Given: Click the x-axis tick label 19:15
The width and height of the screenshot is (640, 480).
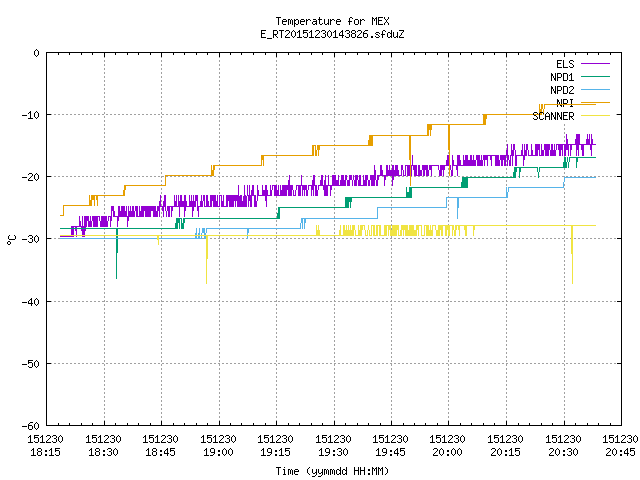Looking at the screenshot, I should (x=276, y=452).
